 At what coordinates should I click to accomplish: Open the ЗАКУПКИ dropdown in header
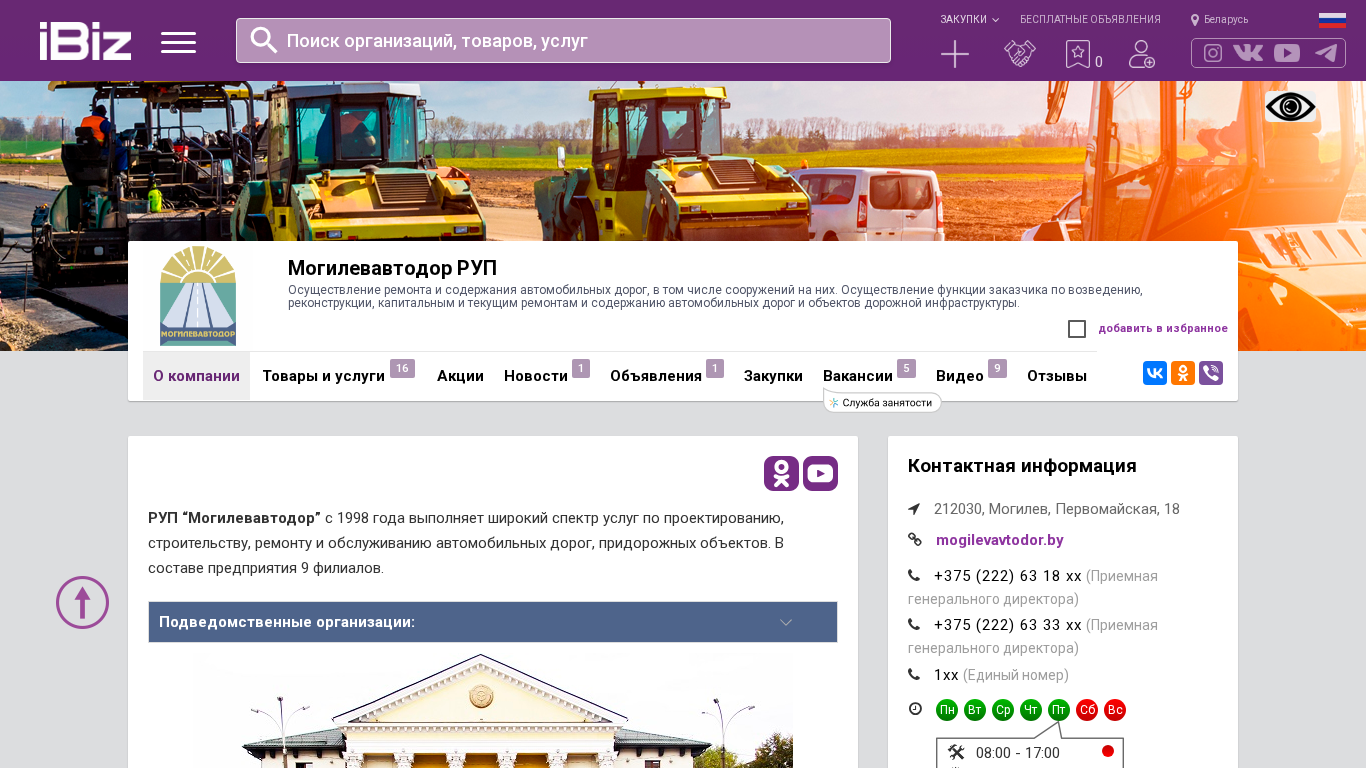click(x=969, y=20)
